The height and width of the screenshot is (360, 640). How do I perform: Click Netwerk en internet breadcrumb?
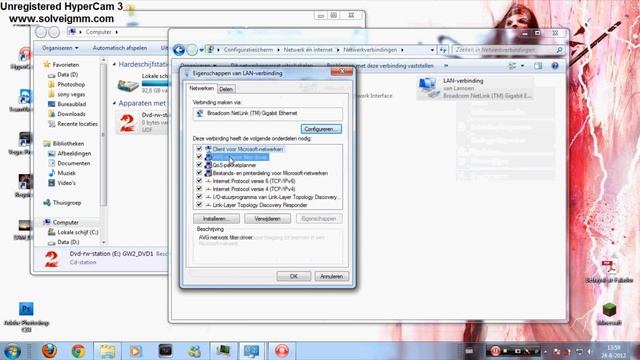tap(308, 50)
